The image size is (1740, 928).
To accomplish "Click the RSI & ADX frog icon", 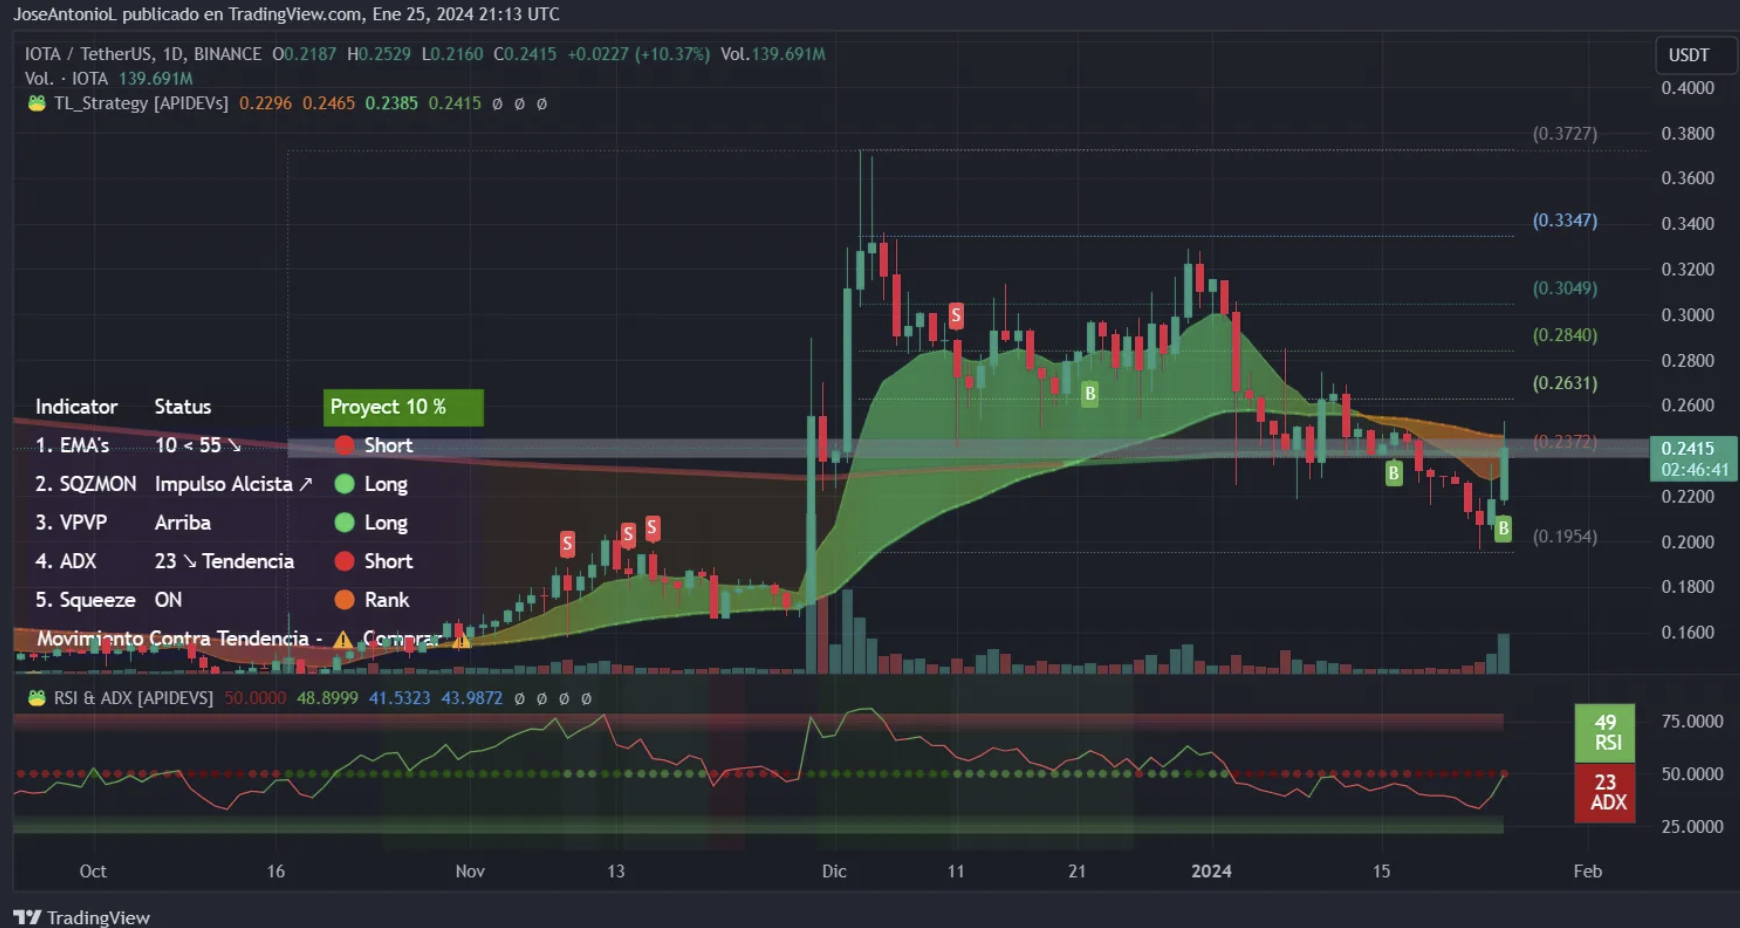I will pyautogui.click(x=37, y=698).
